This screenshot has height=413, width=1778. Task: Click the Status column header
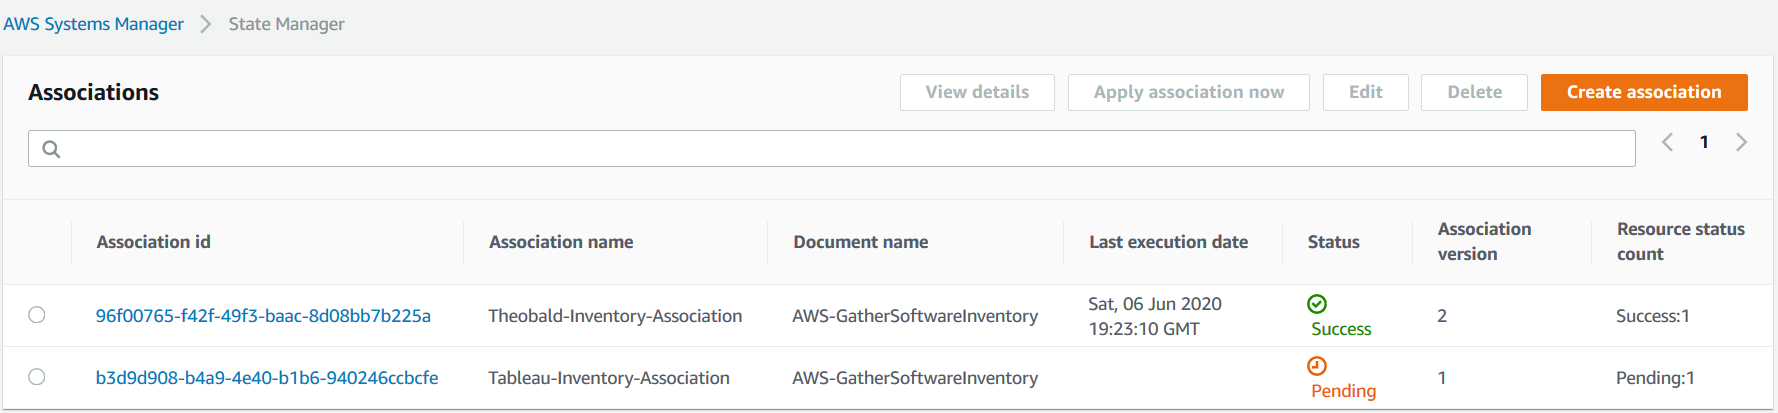coord(1334,242)
